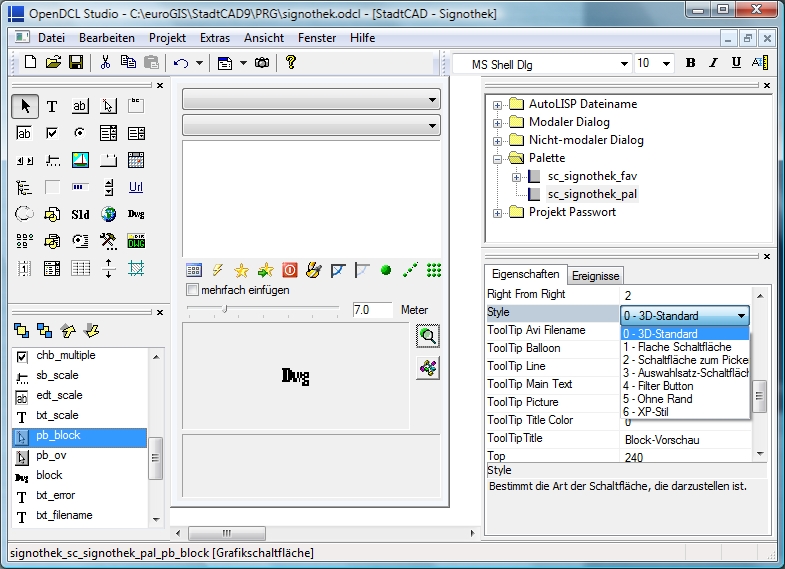
Task: Select the checkbox control tool in toolbox
Action: pos(52,133)
